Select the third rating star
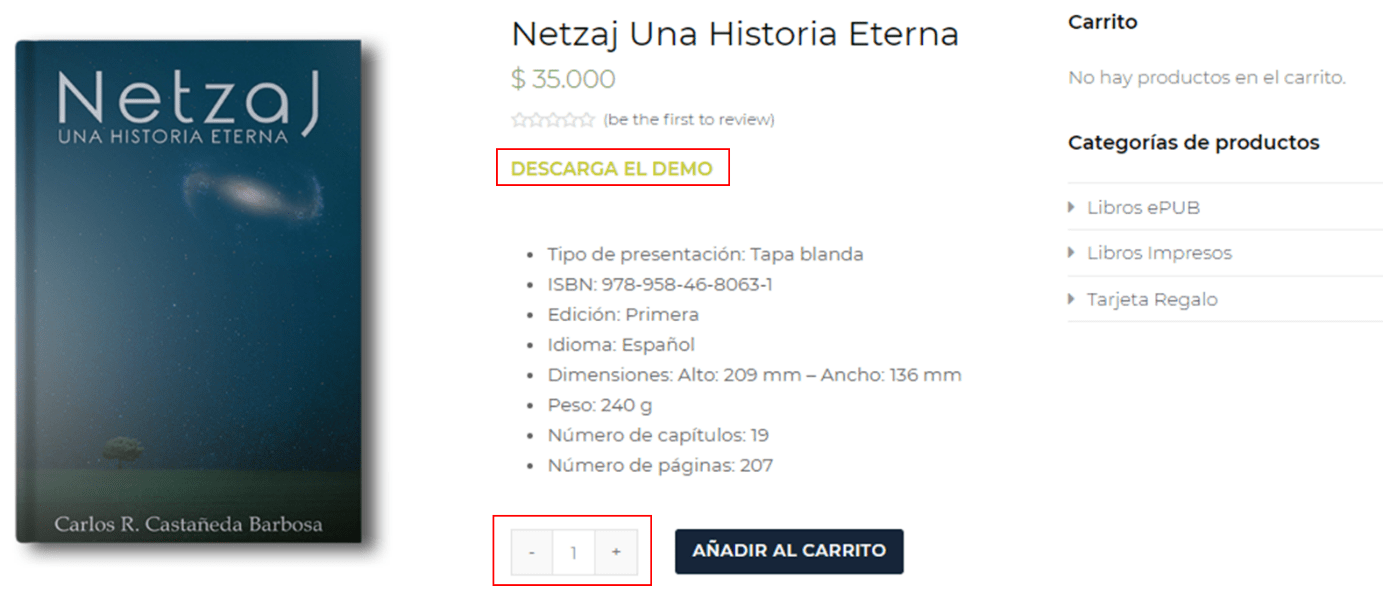The height and width of the screenshot is (614, 1383). coord(553,120)
